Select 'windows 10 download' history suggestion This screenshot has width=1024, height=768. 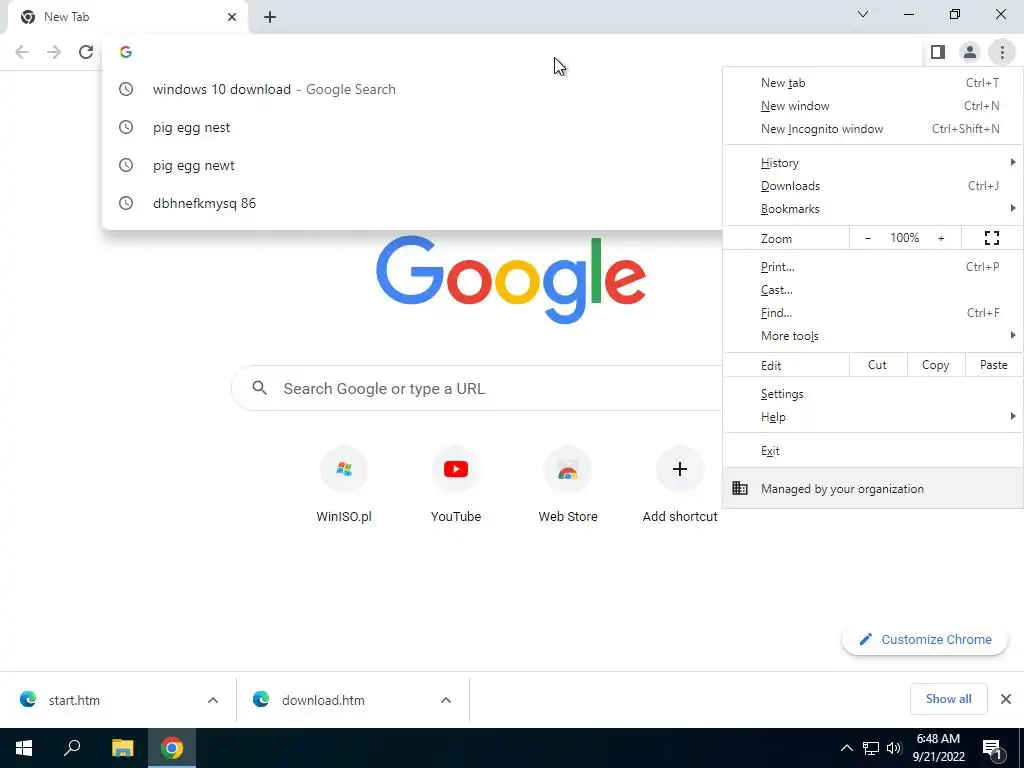[x=413, y=89]
